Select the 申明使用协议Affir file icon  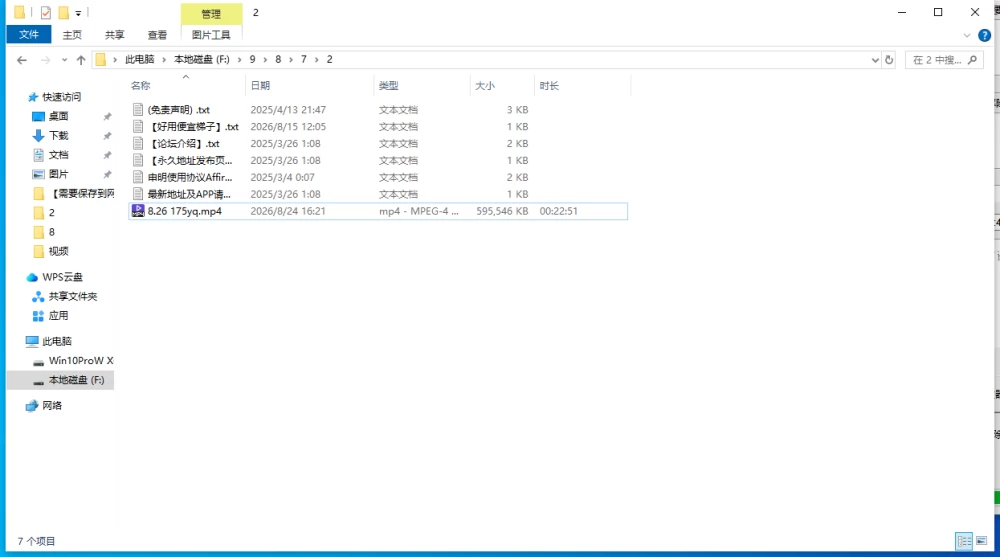click(138, 177)
